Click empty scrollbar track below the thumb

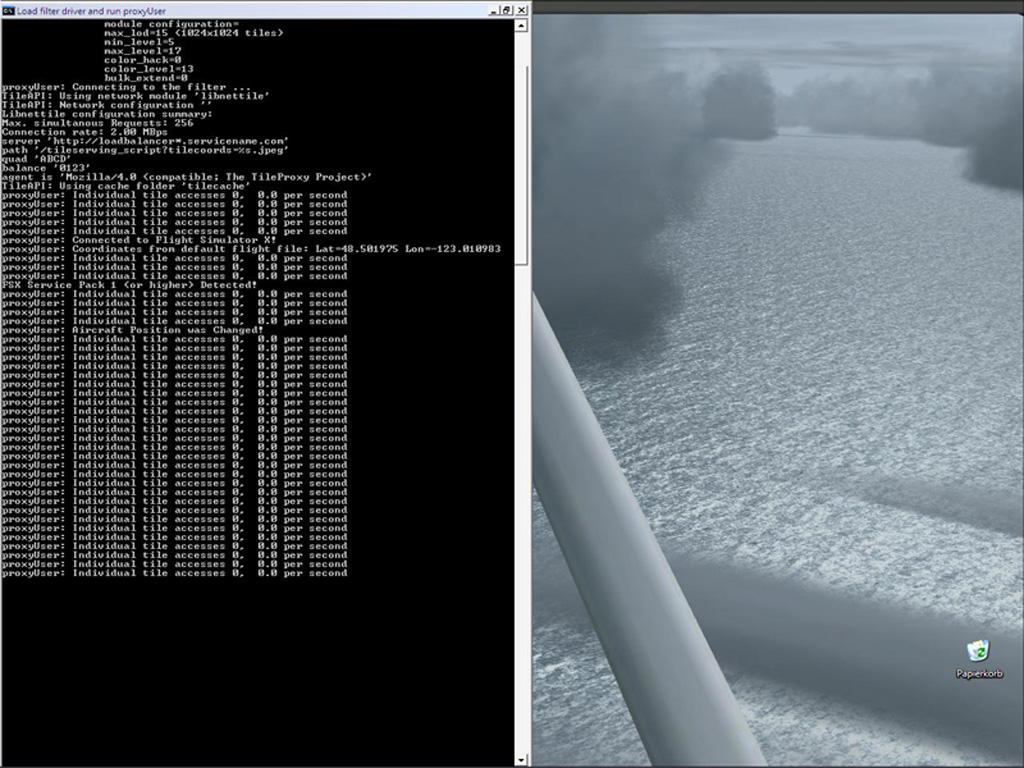[x=521, y=500]
